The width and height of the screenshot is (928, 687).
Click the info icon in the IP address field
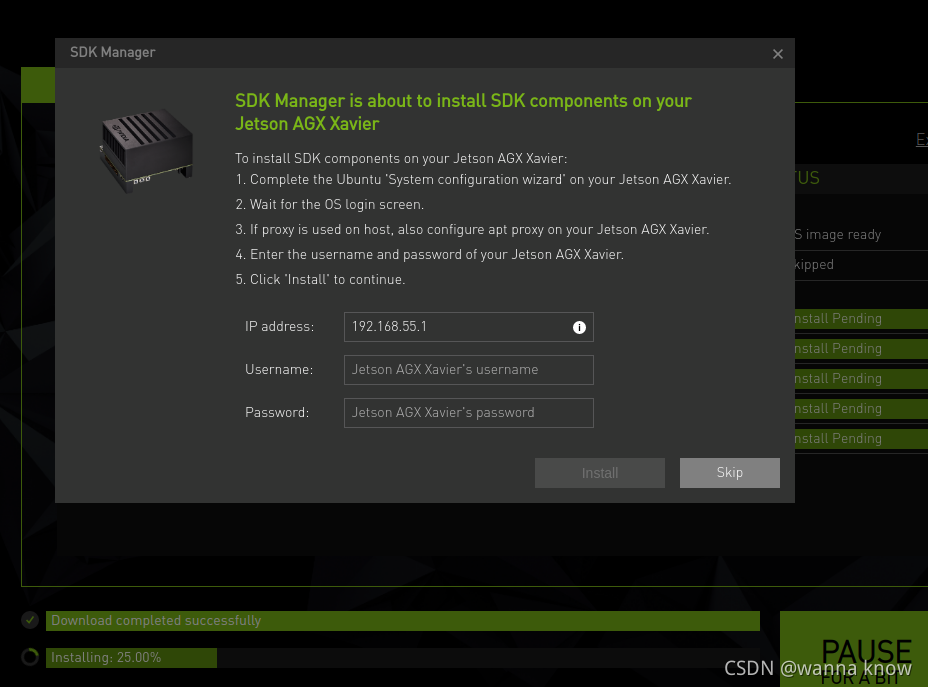(x=579, y=327)
